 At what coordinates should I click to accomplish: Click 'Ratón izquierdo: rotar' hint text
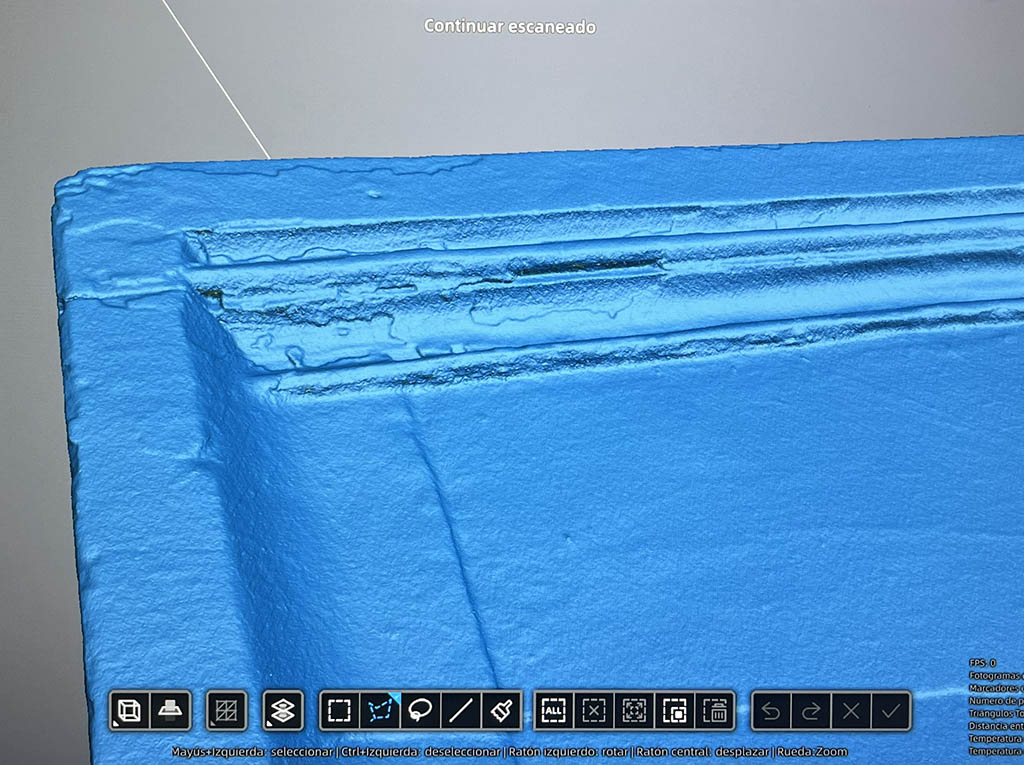(568, 752)
